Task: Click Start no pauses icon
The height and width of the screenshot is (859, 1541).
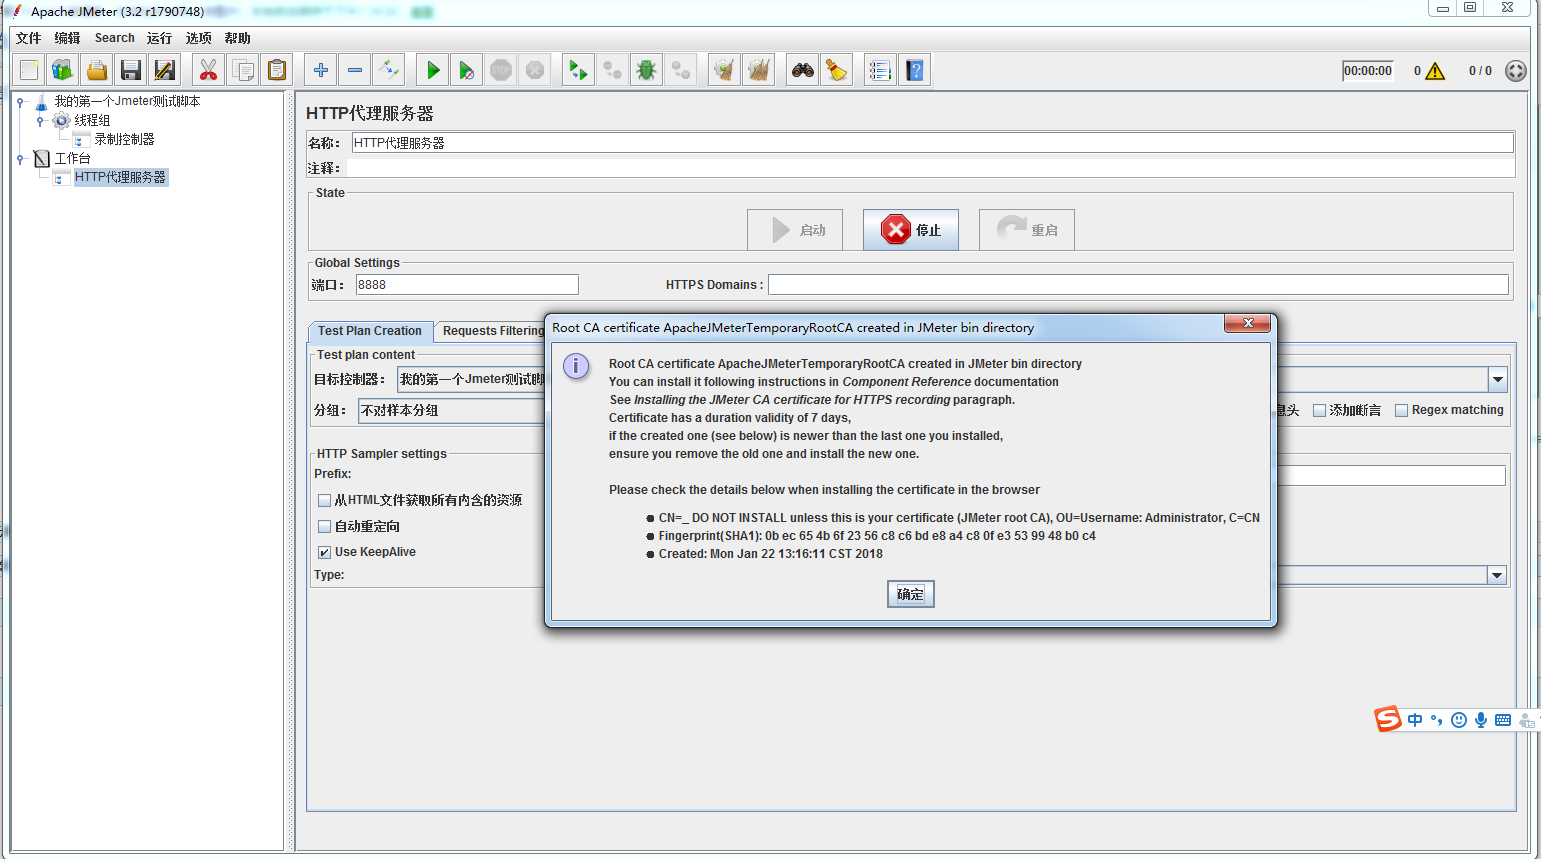Action: pos(467,70)
